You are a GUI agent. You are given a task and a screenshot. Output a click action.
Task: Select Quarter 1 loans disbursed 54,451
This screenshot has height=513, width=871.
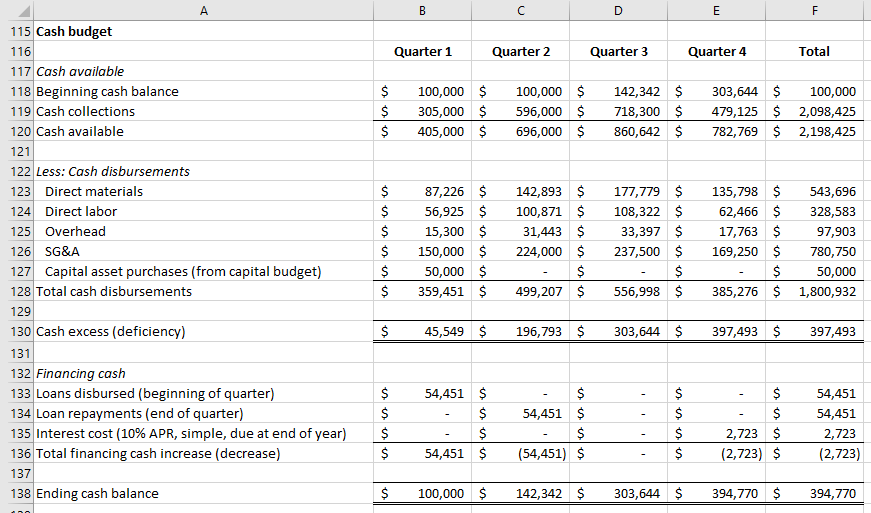[423, 393]
